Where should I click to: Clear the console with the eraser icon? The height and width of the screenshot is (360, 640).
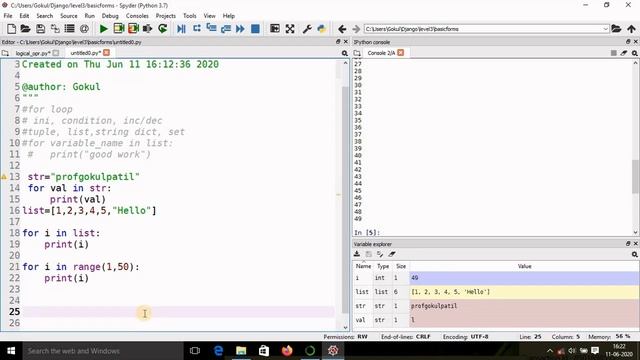[624, 53]
